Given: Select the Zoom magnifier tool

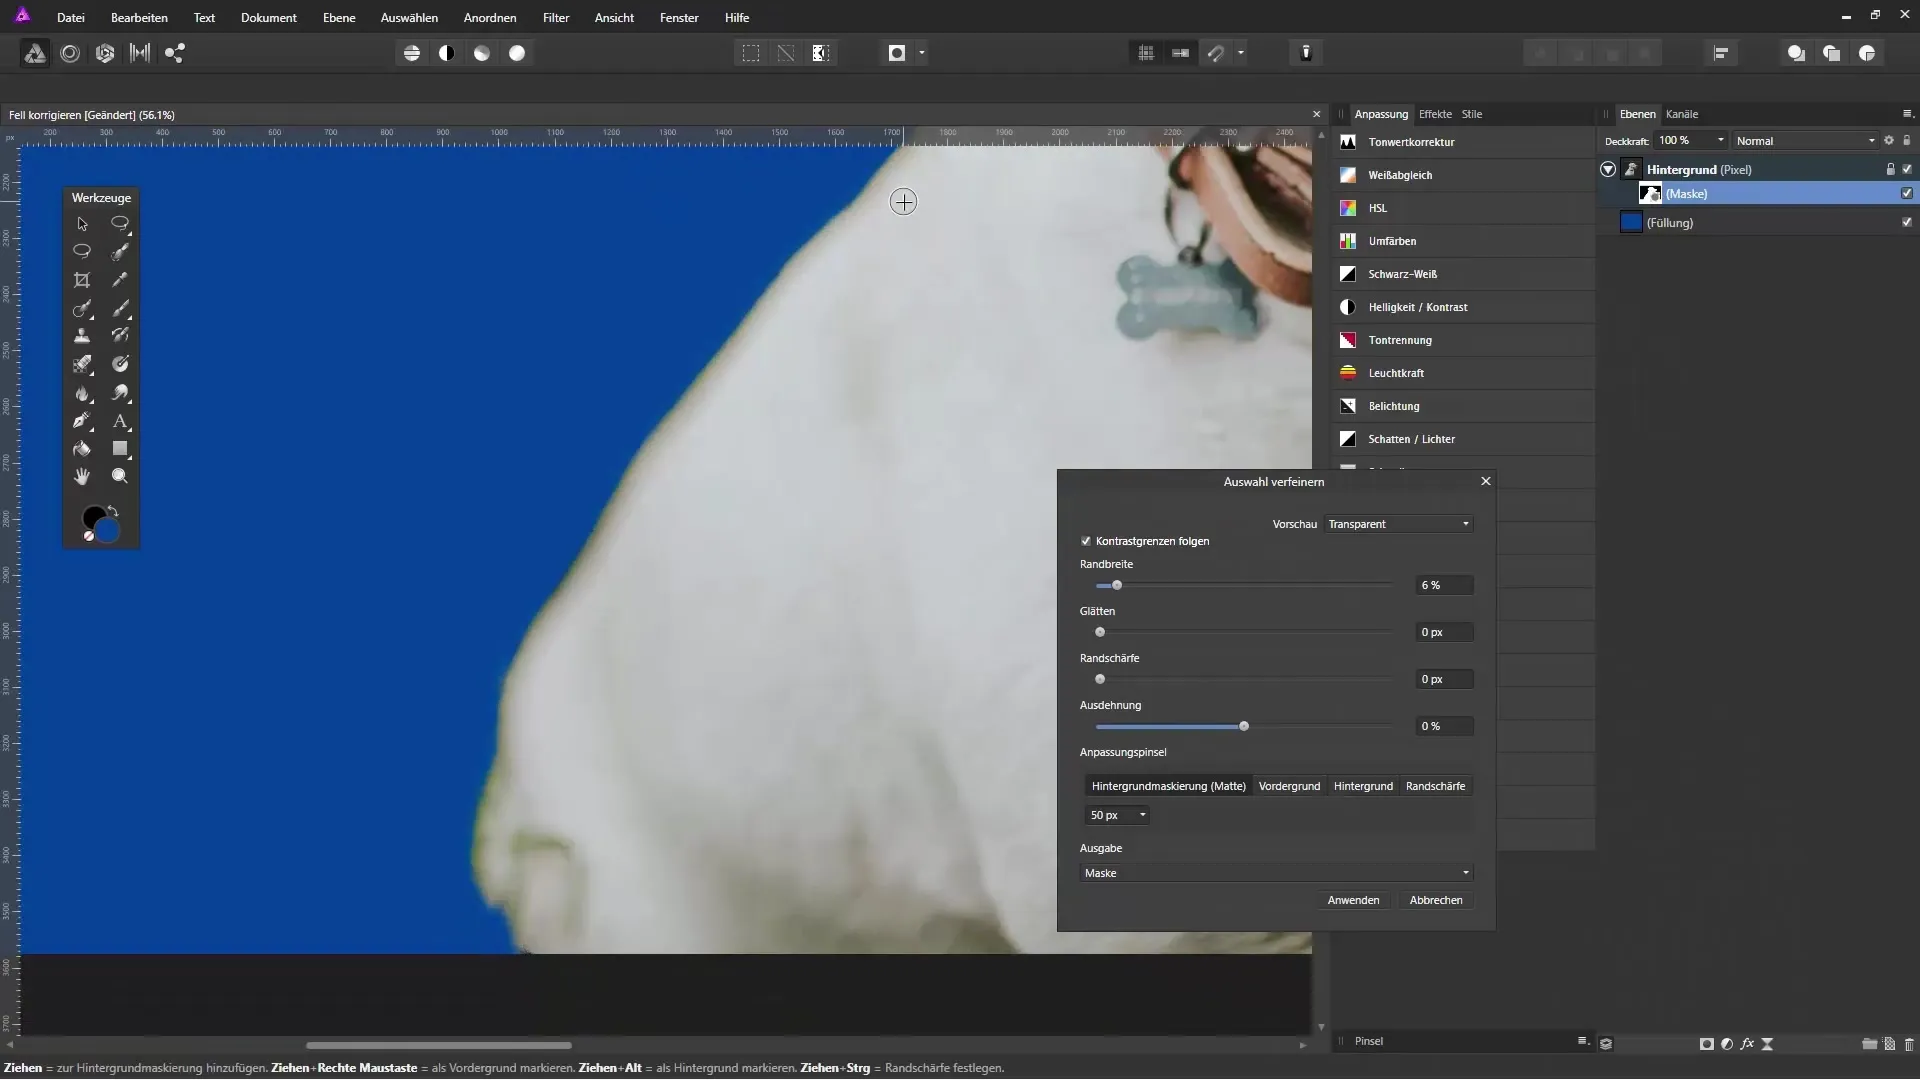Looking at the screenshot, I should [x=120, y=477].
